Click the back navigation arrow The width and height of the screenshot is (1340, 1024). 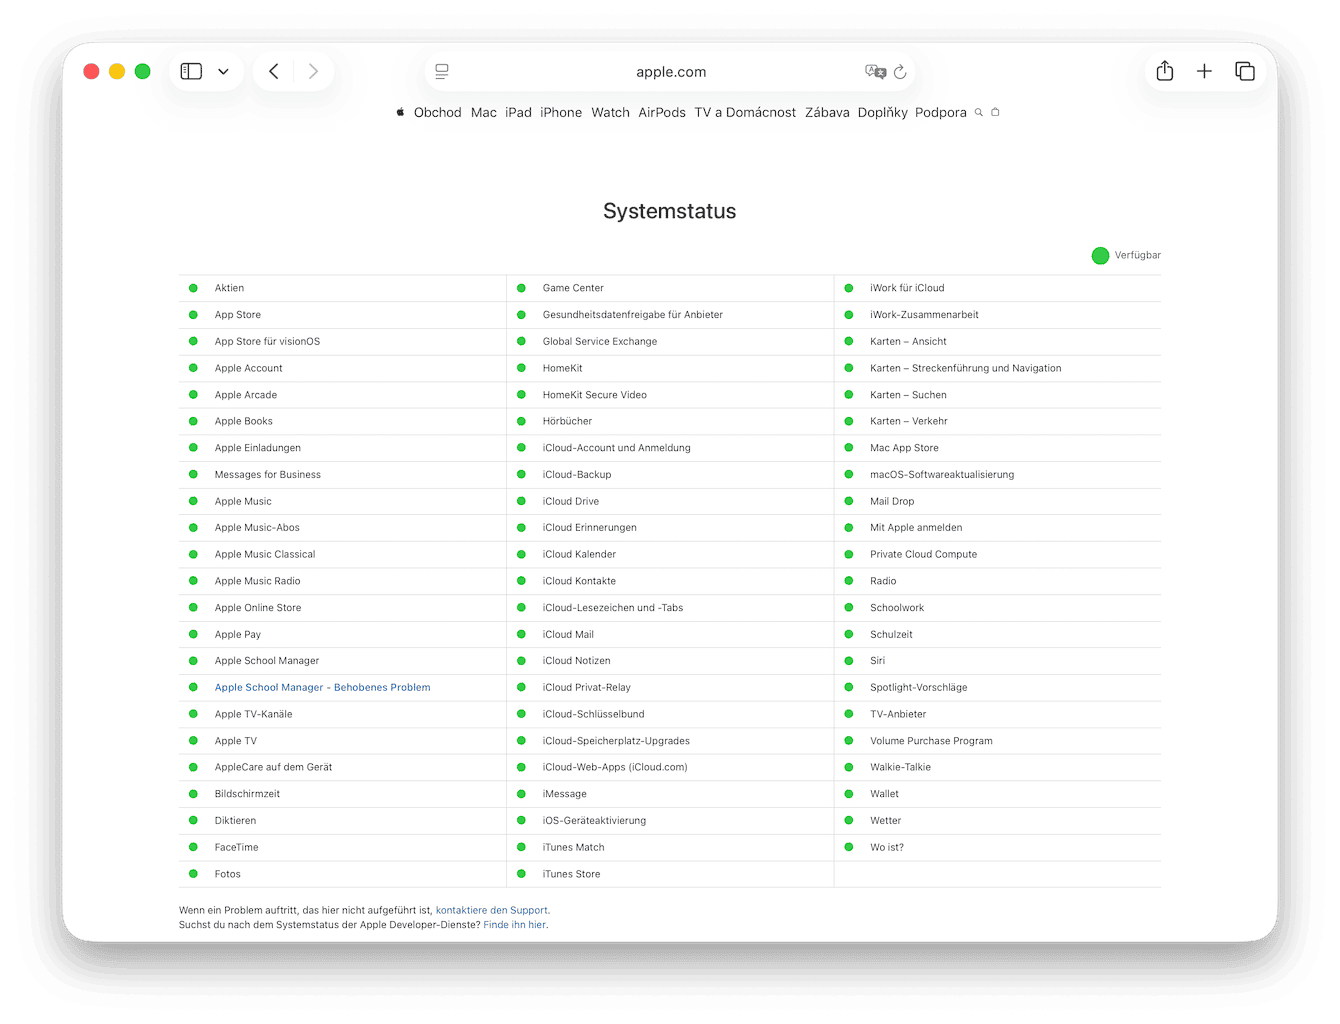[x=273, y=71]
